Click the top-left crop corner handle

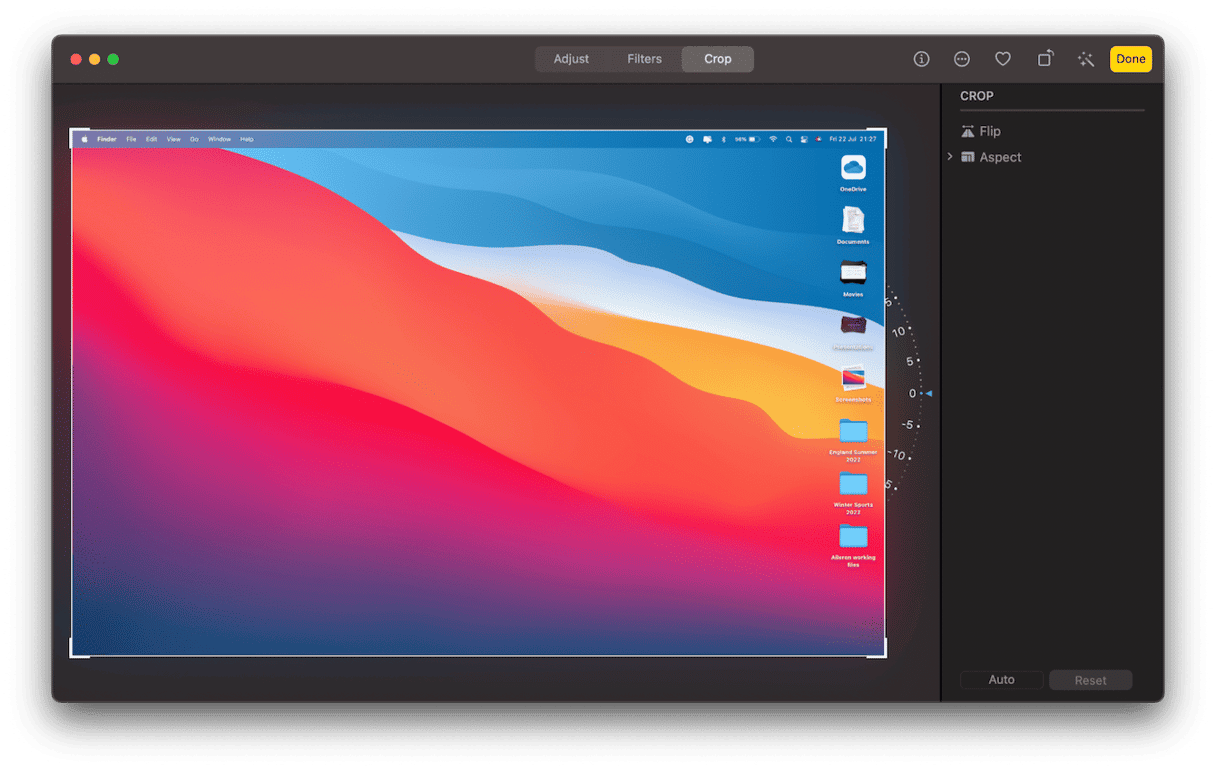[72, 130]
